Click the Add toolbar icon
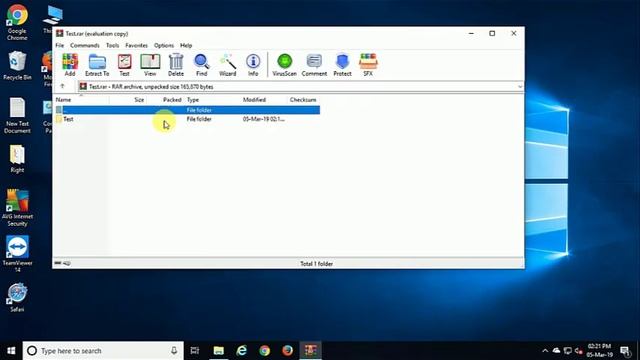The width and height of the screenshot is (640, 360). pos(70,65)
